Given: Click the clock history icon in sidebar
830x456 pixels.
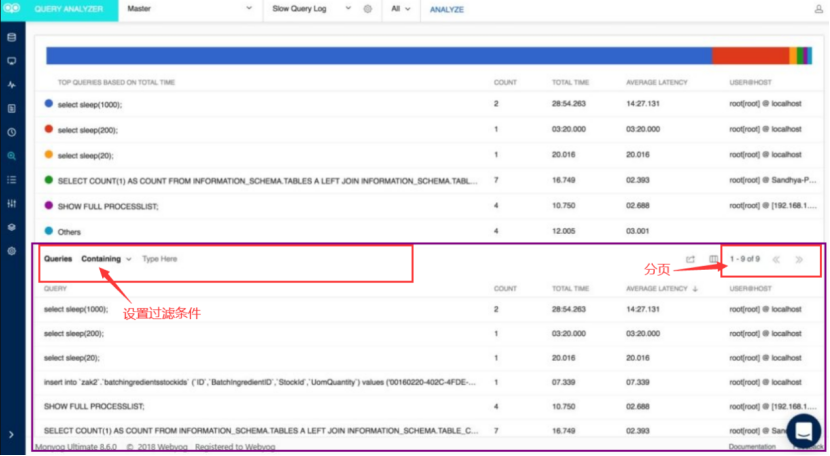Looking at the screenshot, I should [11, 132].
